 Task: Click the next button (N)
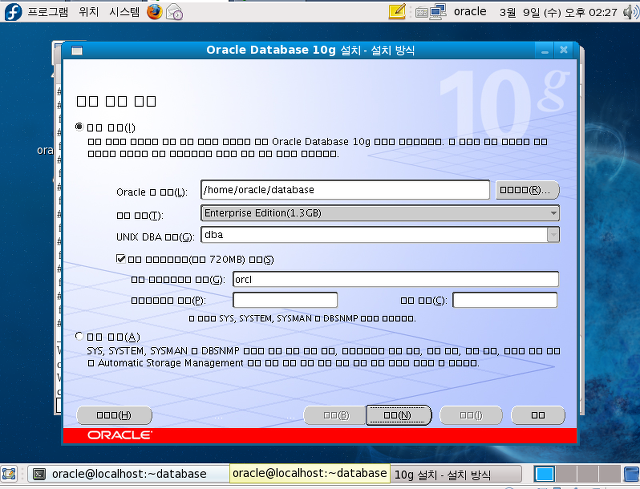(x=398, y=416)
